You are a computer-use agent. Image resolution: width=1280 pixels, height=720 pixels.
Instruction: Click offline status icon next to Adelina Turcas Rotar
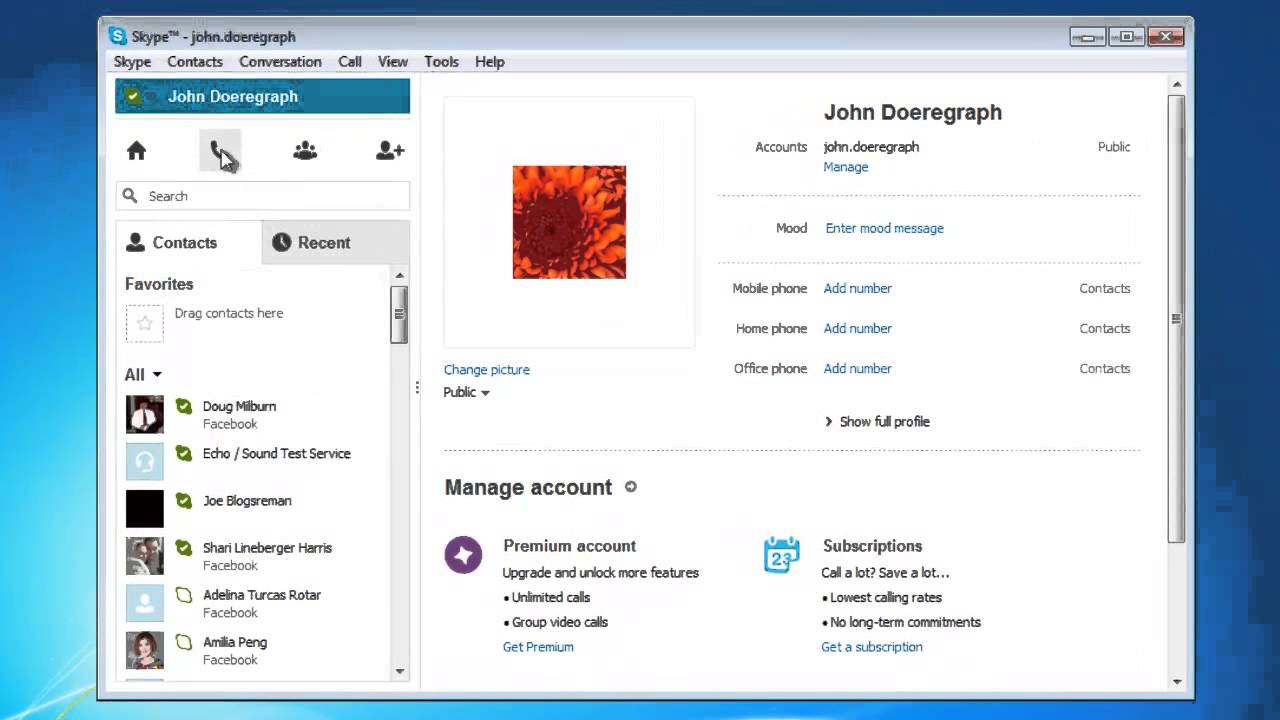(x=184, y=595)
